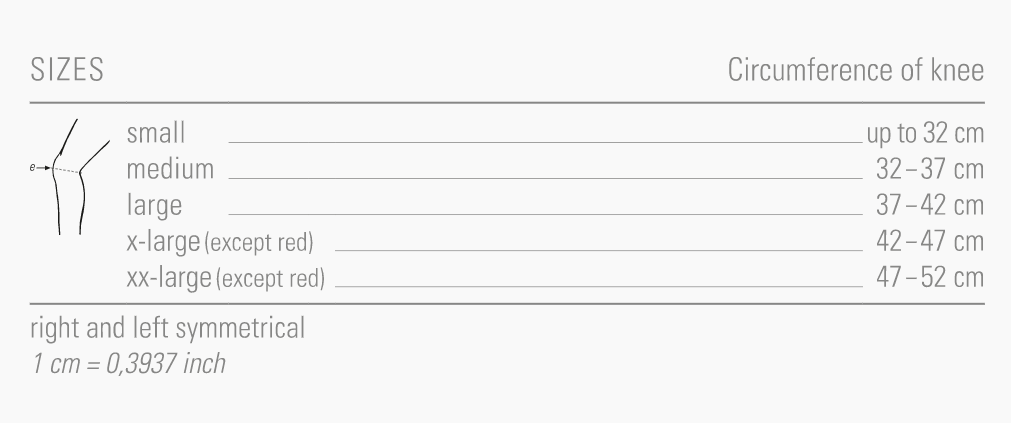Select the small size label
The height and width of the screenshot is (423, 1011).
(x=157, y=133)
